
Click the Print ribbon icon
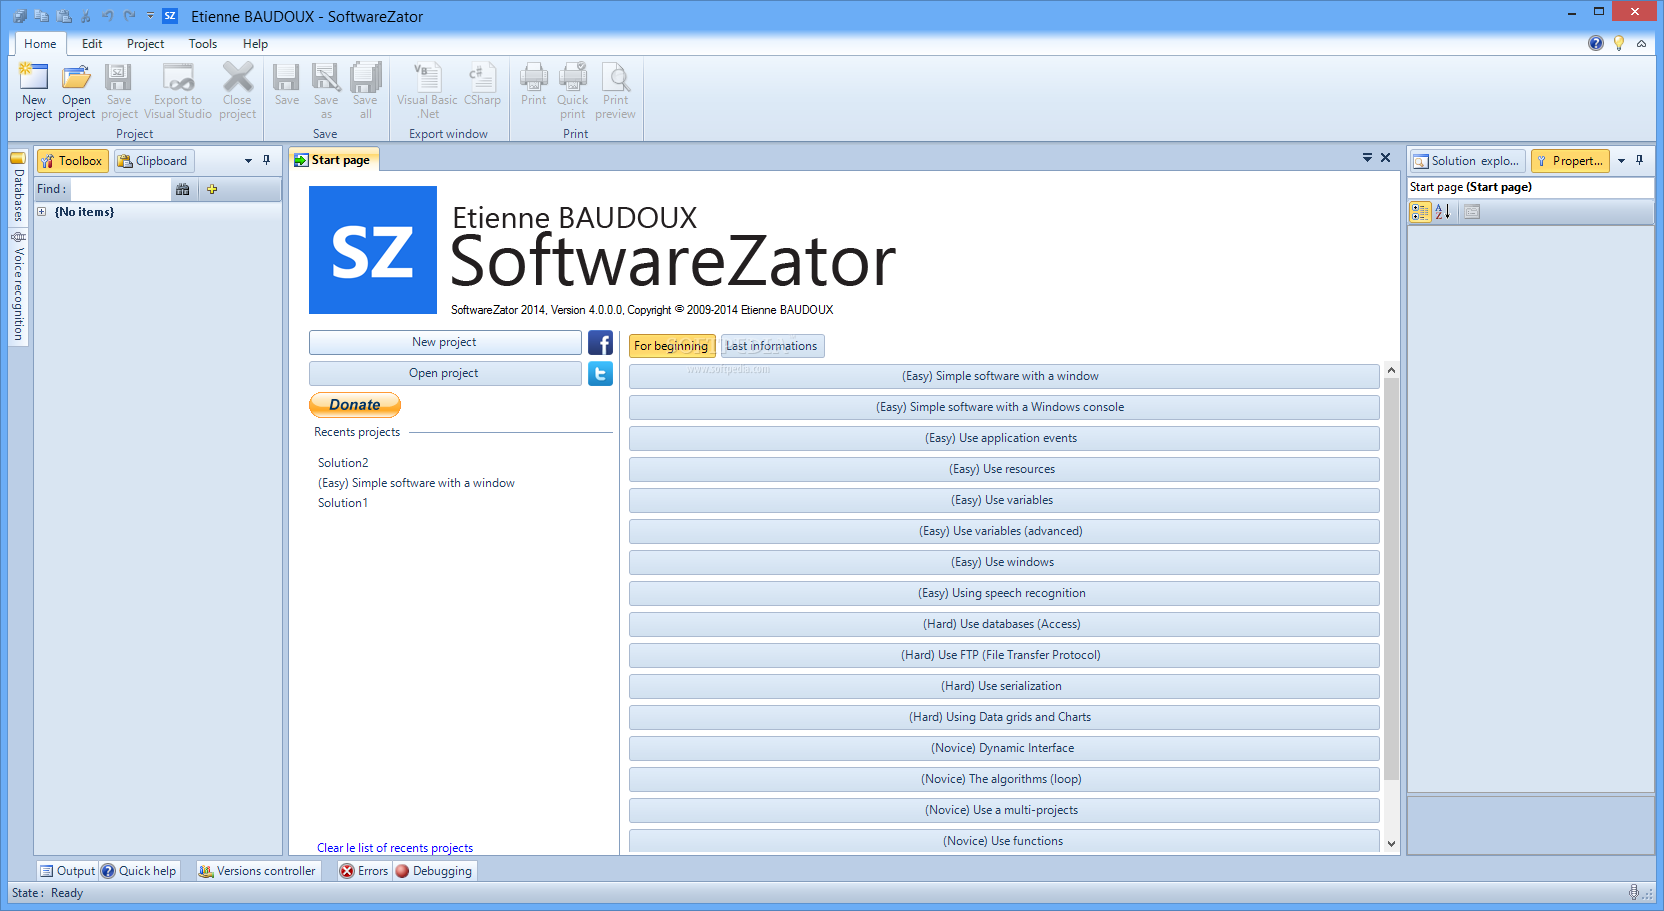tap(534, 84)
